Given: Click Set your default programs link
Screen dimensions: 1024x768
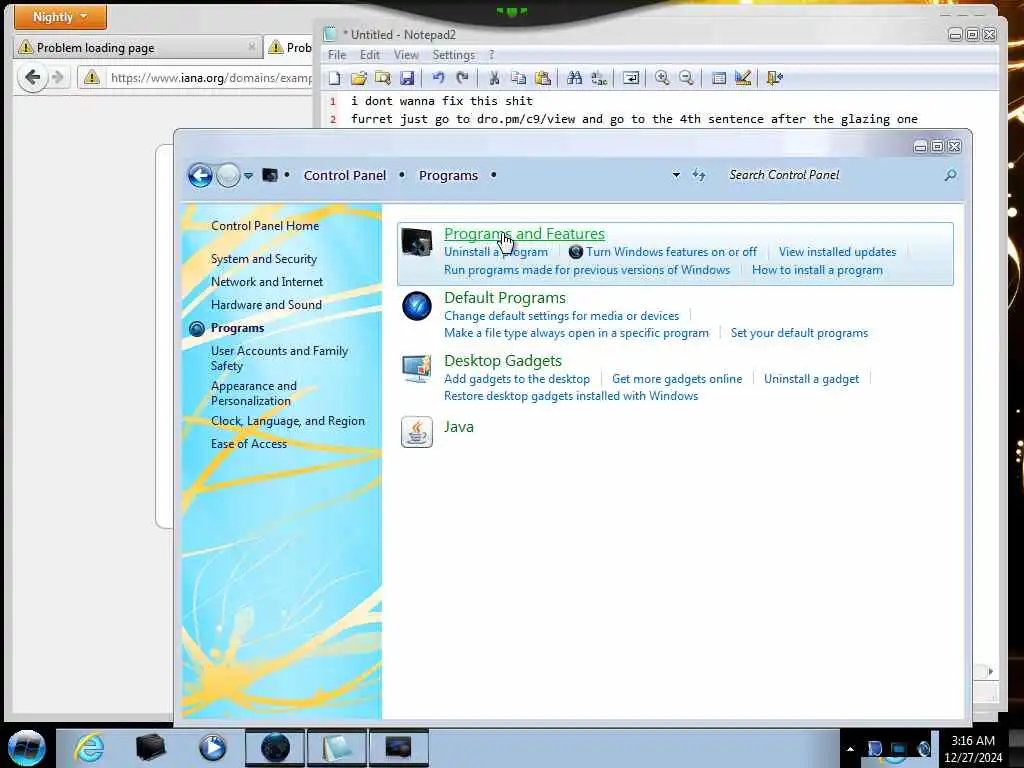Looking at the screenshot, I should coord(799,333).
